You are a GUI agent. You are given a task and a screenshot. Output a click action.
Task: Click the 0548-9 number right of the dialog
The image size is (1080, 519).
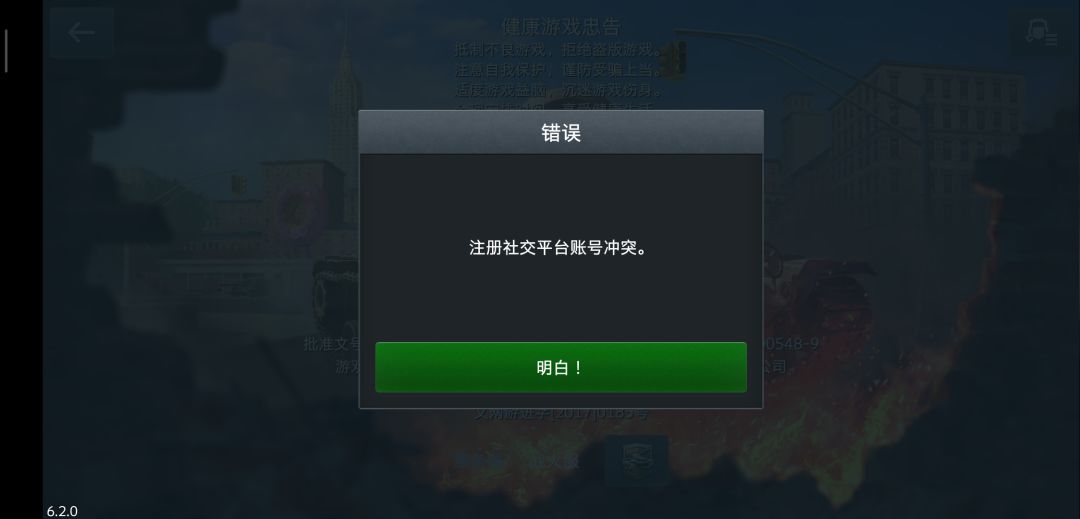[x=791, y=343]
